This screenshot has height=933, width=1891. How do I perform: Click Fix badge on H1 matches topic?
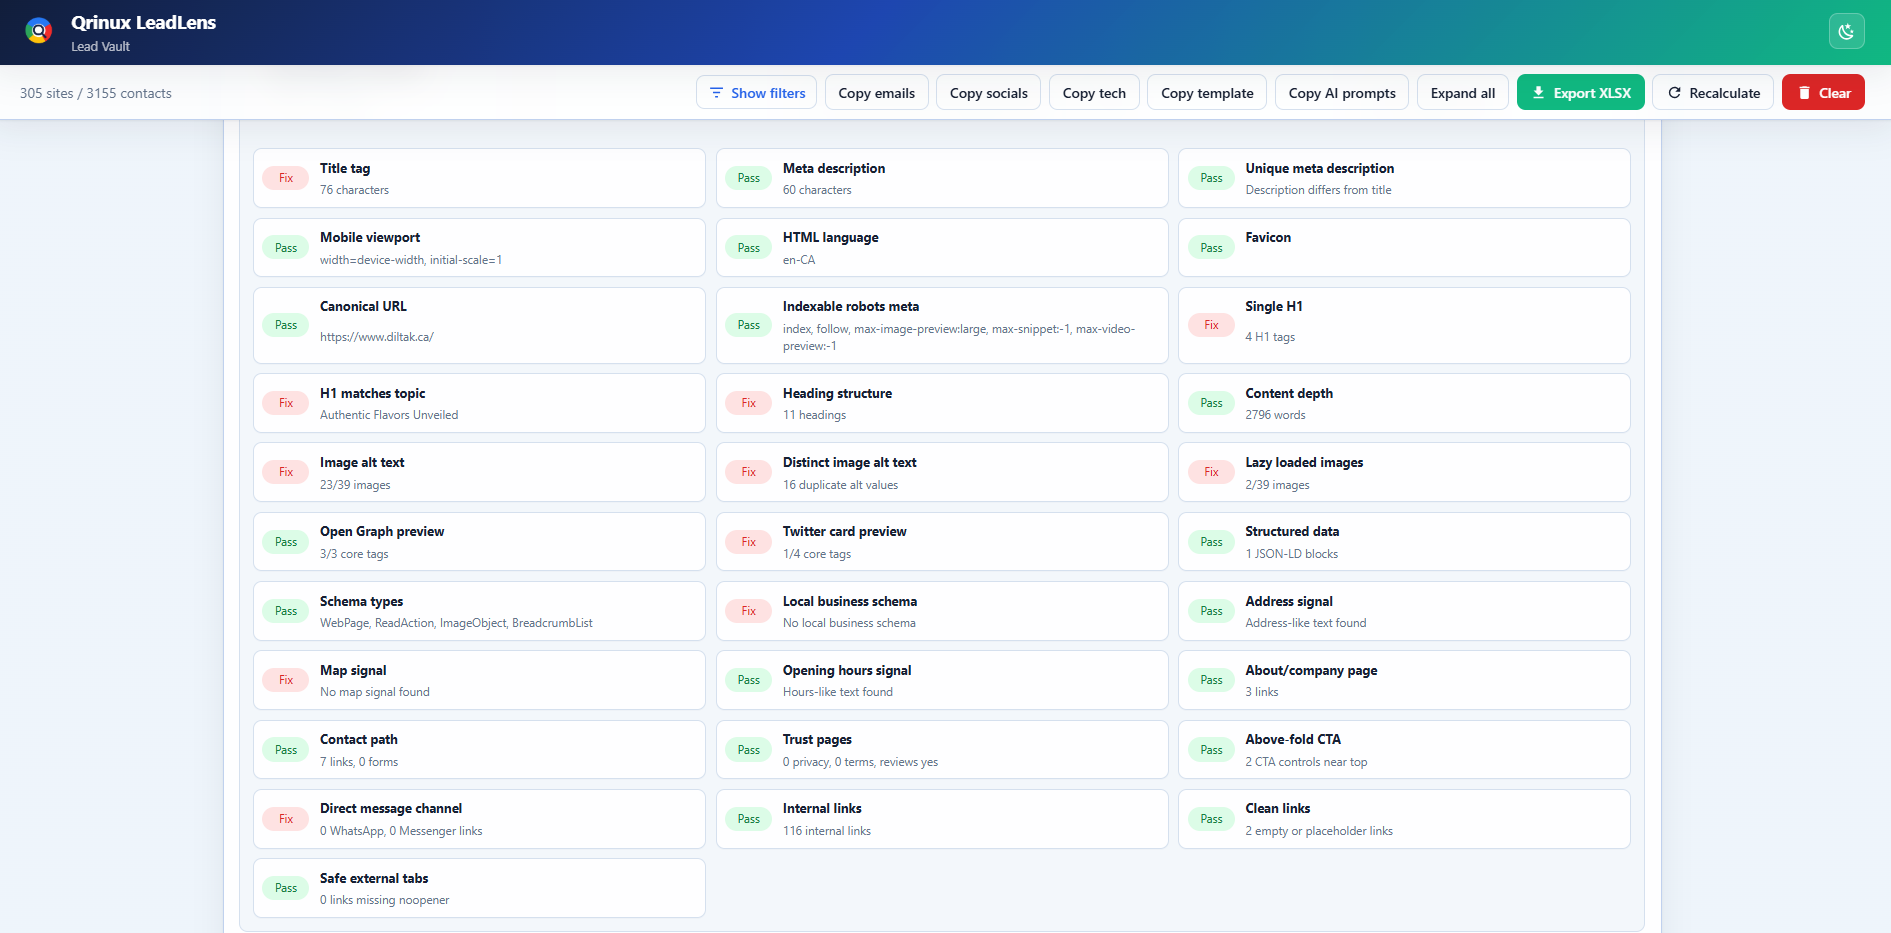286,403
